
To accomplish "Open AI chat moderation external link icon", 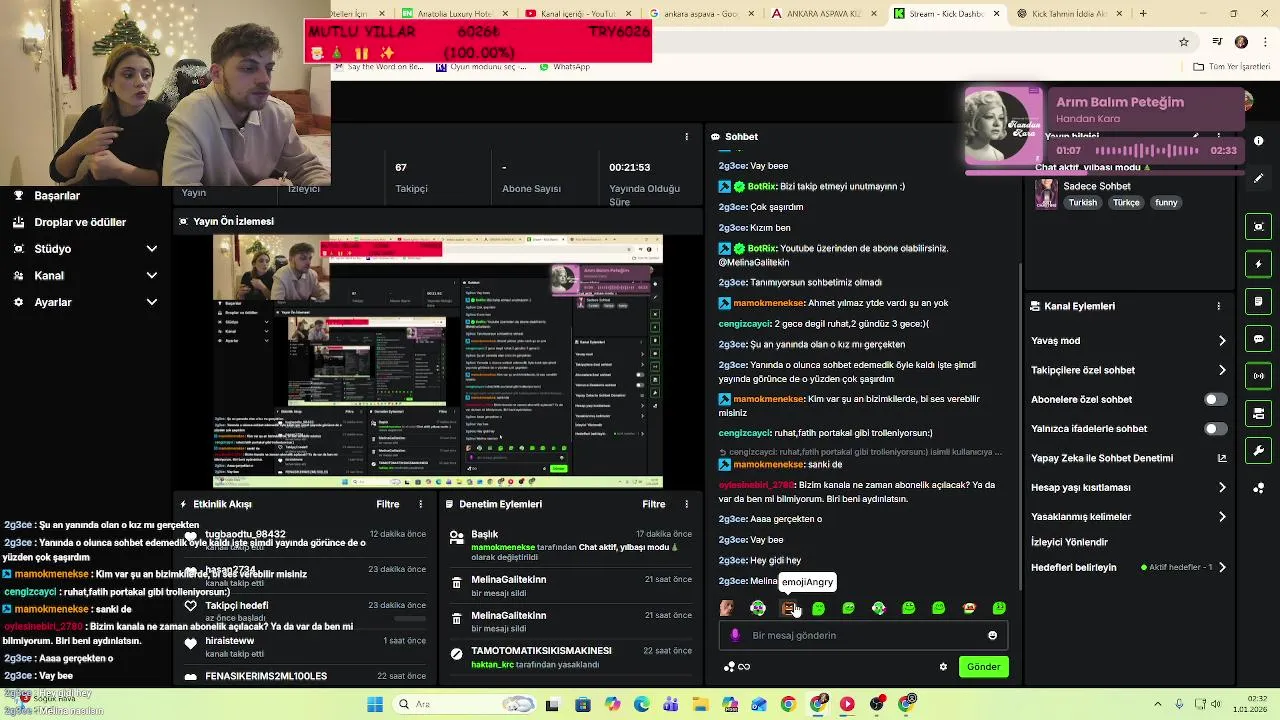I will click(x=1221, y=458).
